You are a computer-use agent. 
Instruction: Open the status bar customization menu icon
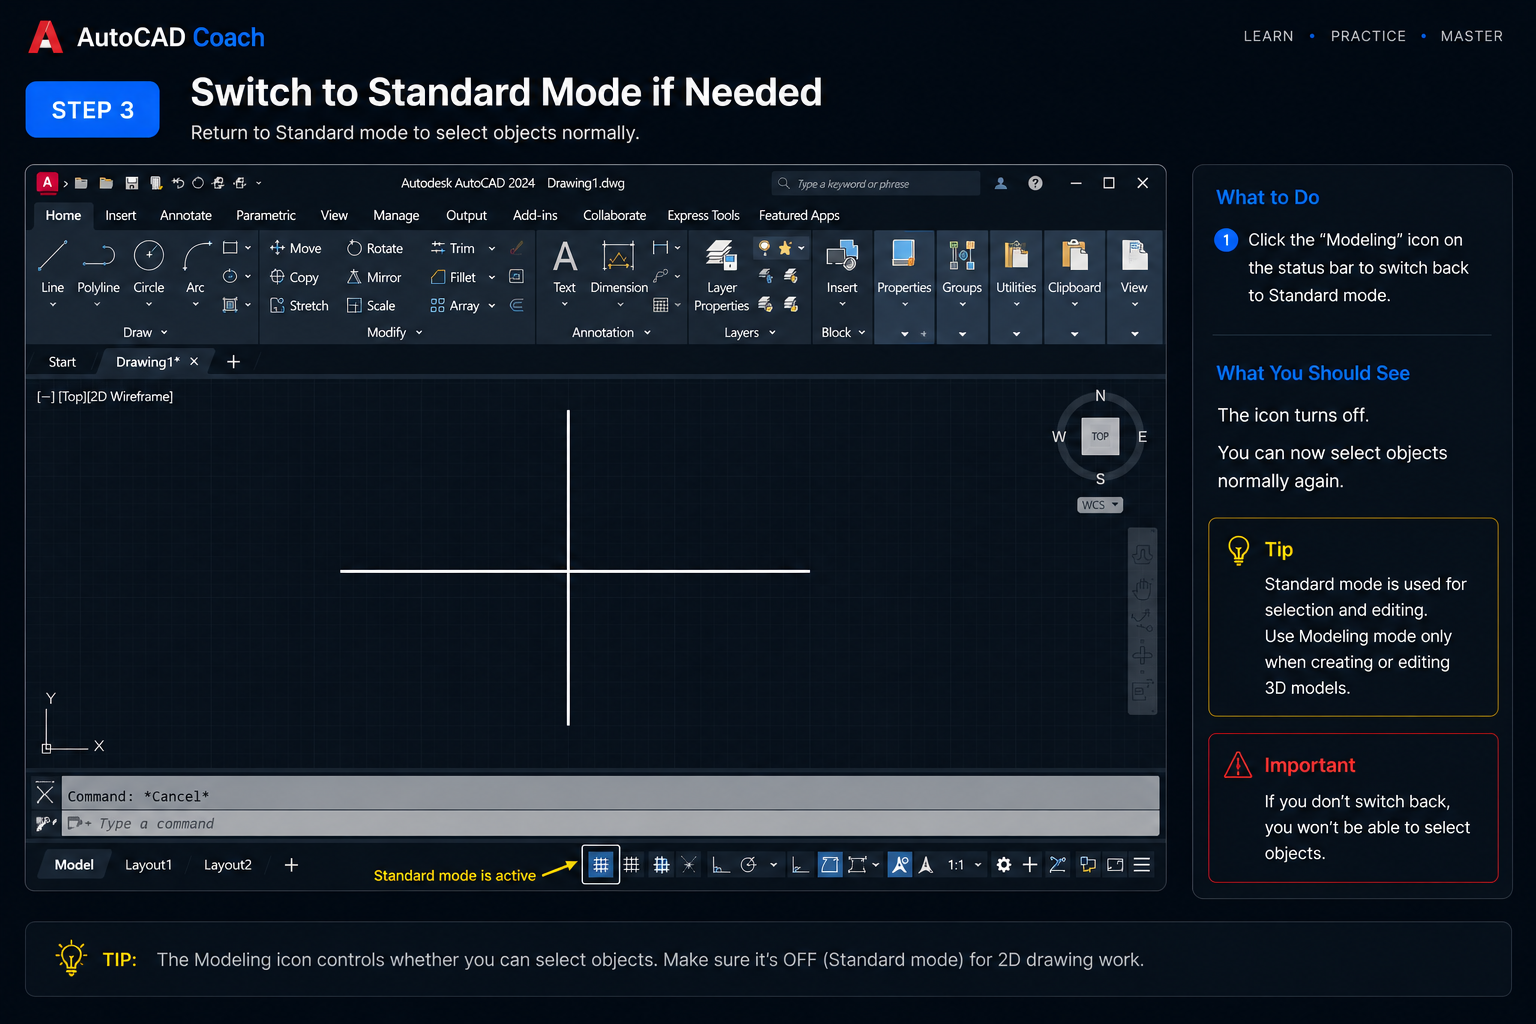click(x=1142, y=865)
